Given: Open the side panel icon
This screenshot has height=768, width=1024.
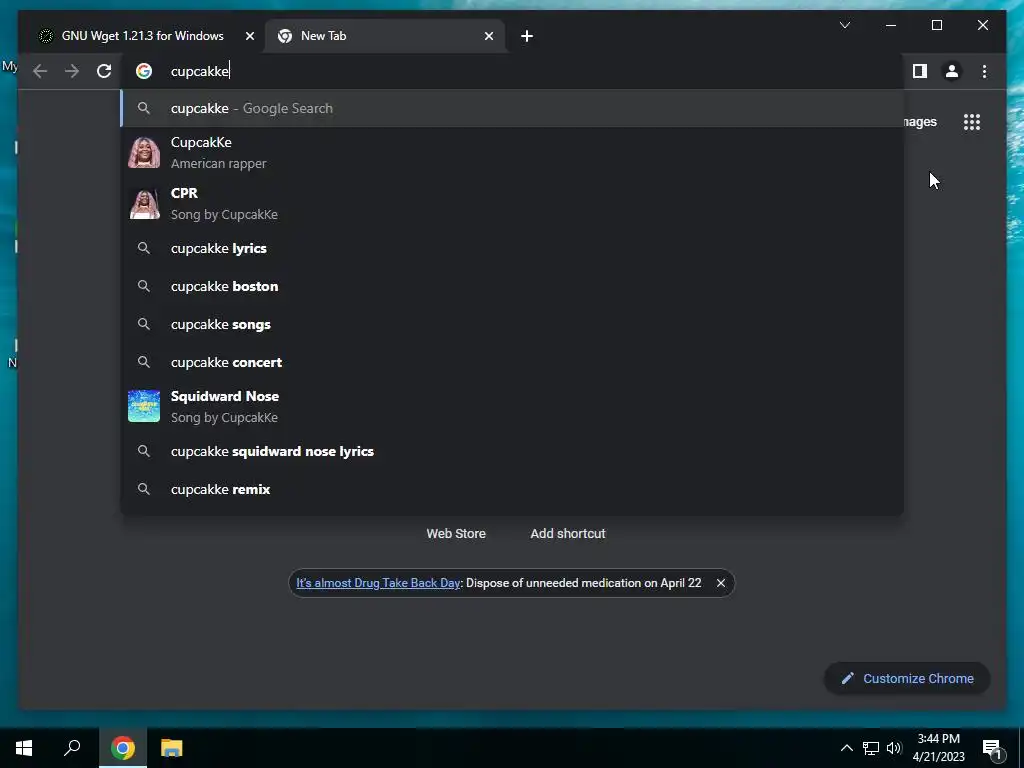Looking at the screenshot, I should pos(920,71).
